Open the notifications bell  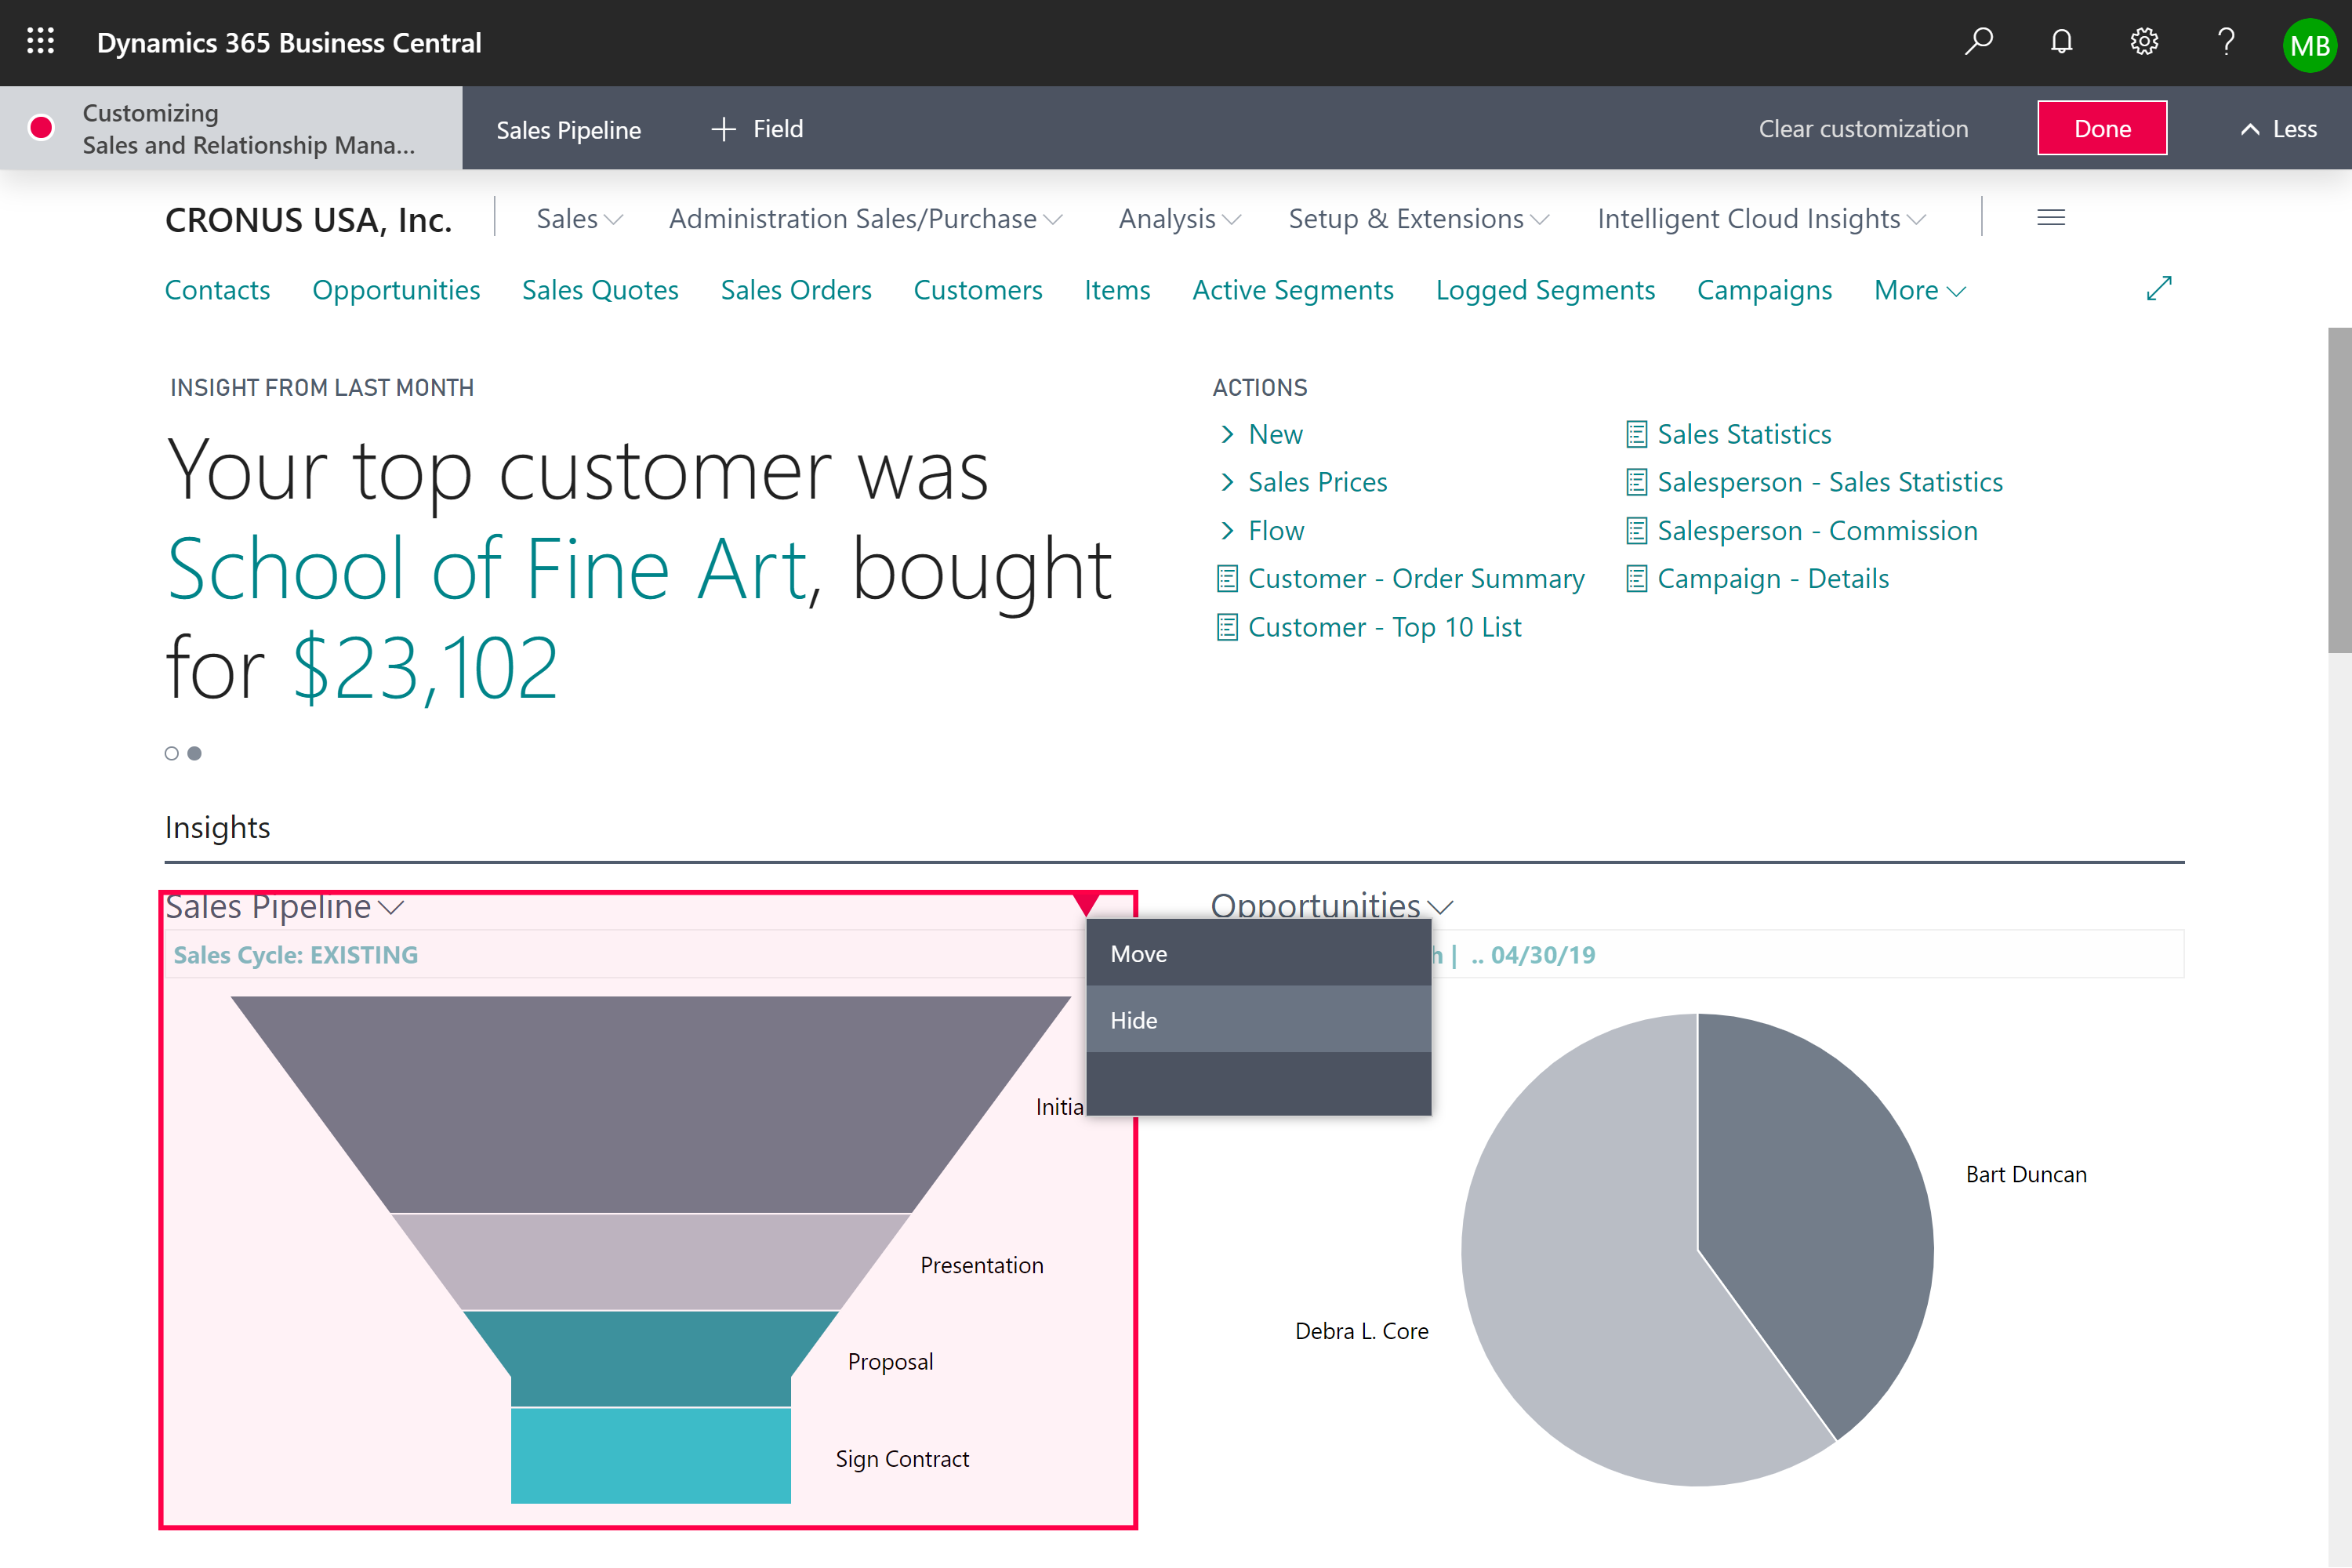[2061, 42]
